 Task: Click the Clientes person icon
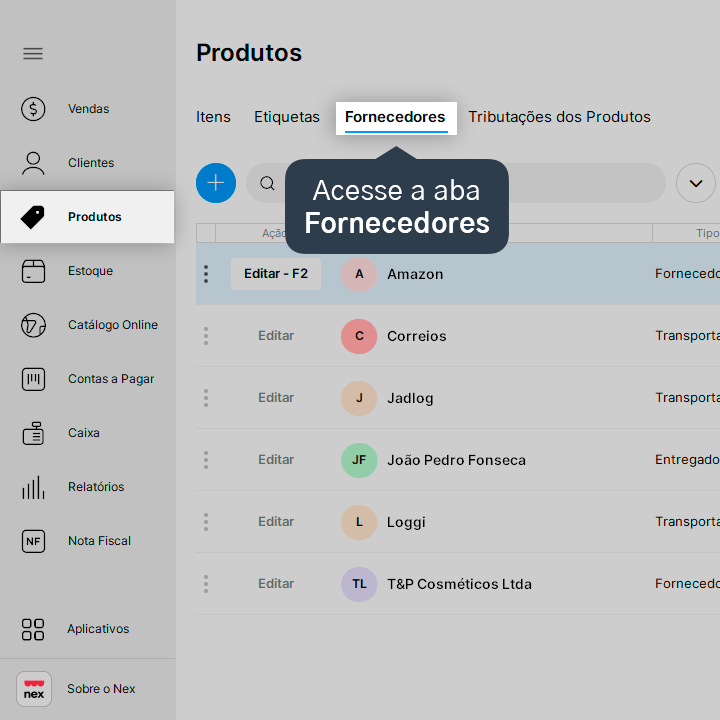(x=33, y=163)
